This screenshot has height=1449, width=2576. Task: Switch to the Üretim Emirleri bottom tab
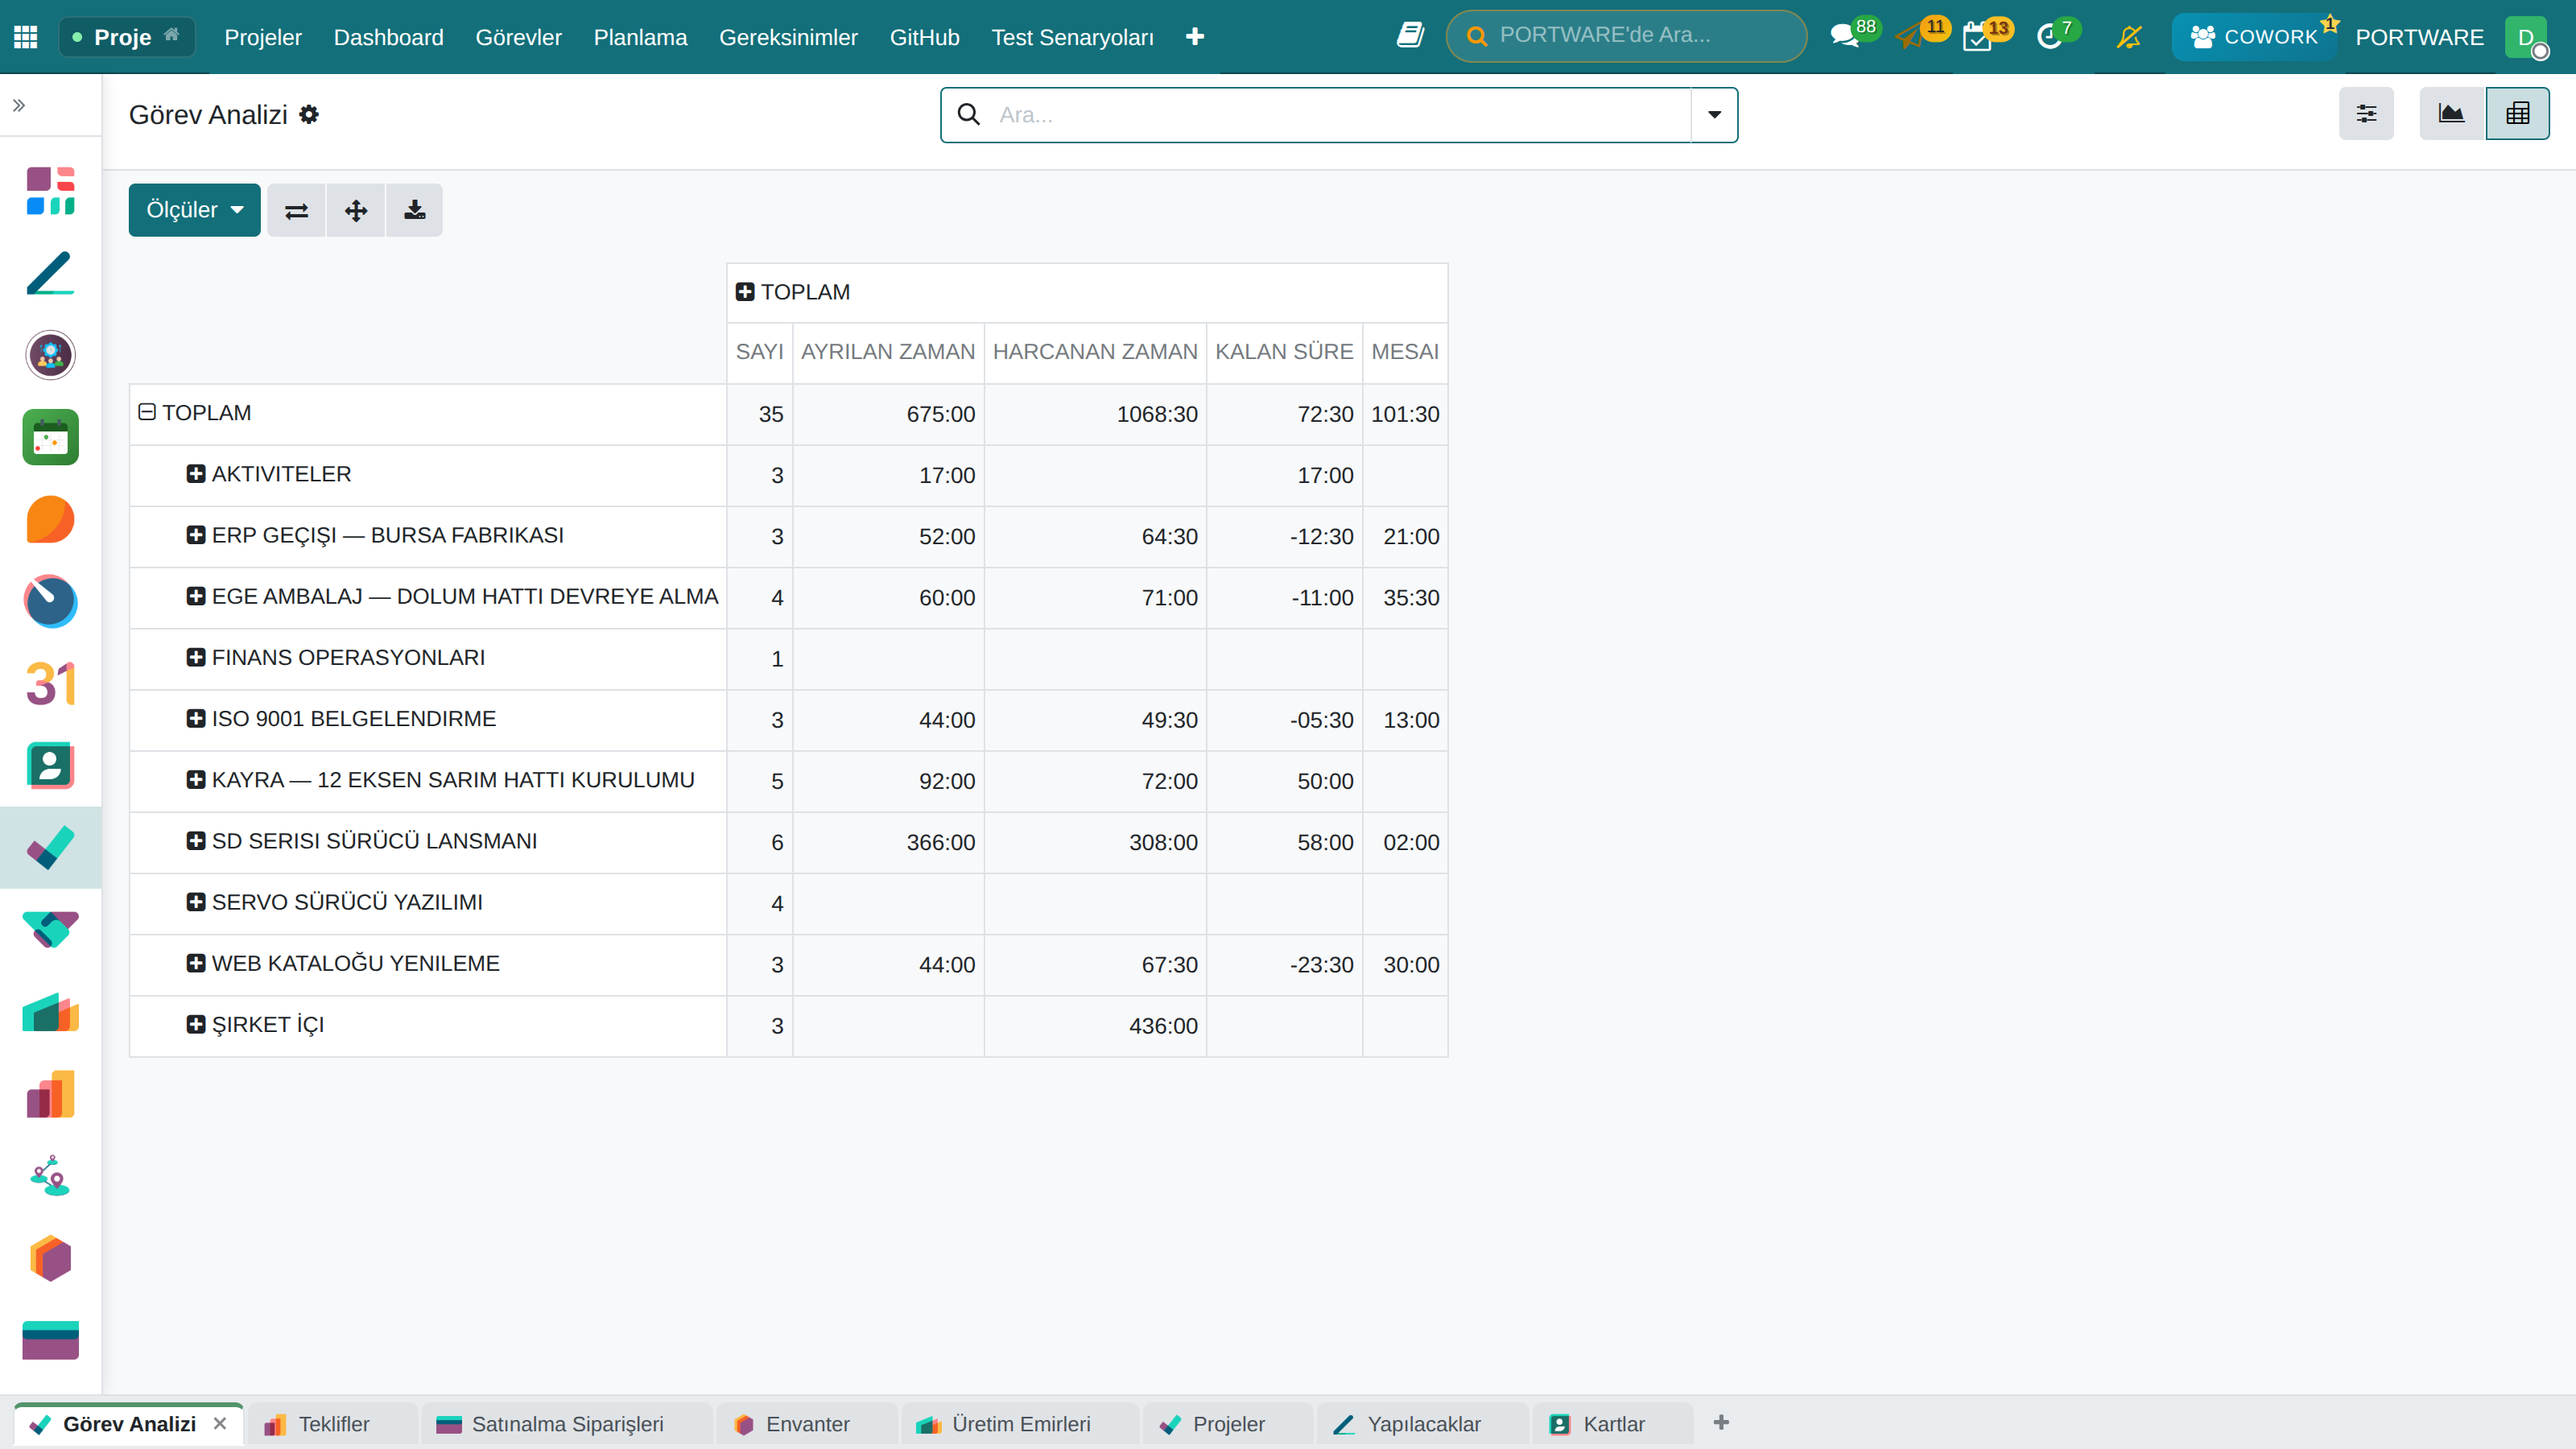click(x=1020, y=1424)
